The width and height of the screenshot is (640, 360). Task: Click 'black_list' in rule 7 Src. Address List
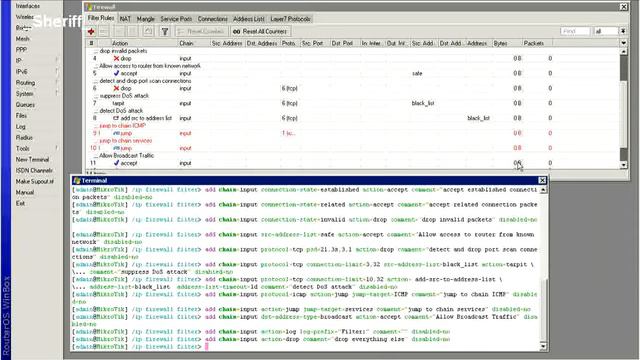tap(422, 103)
